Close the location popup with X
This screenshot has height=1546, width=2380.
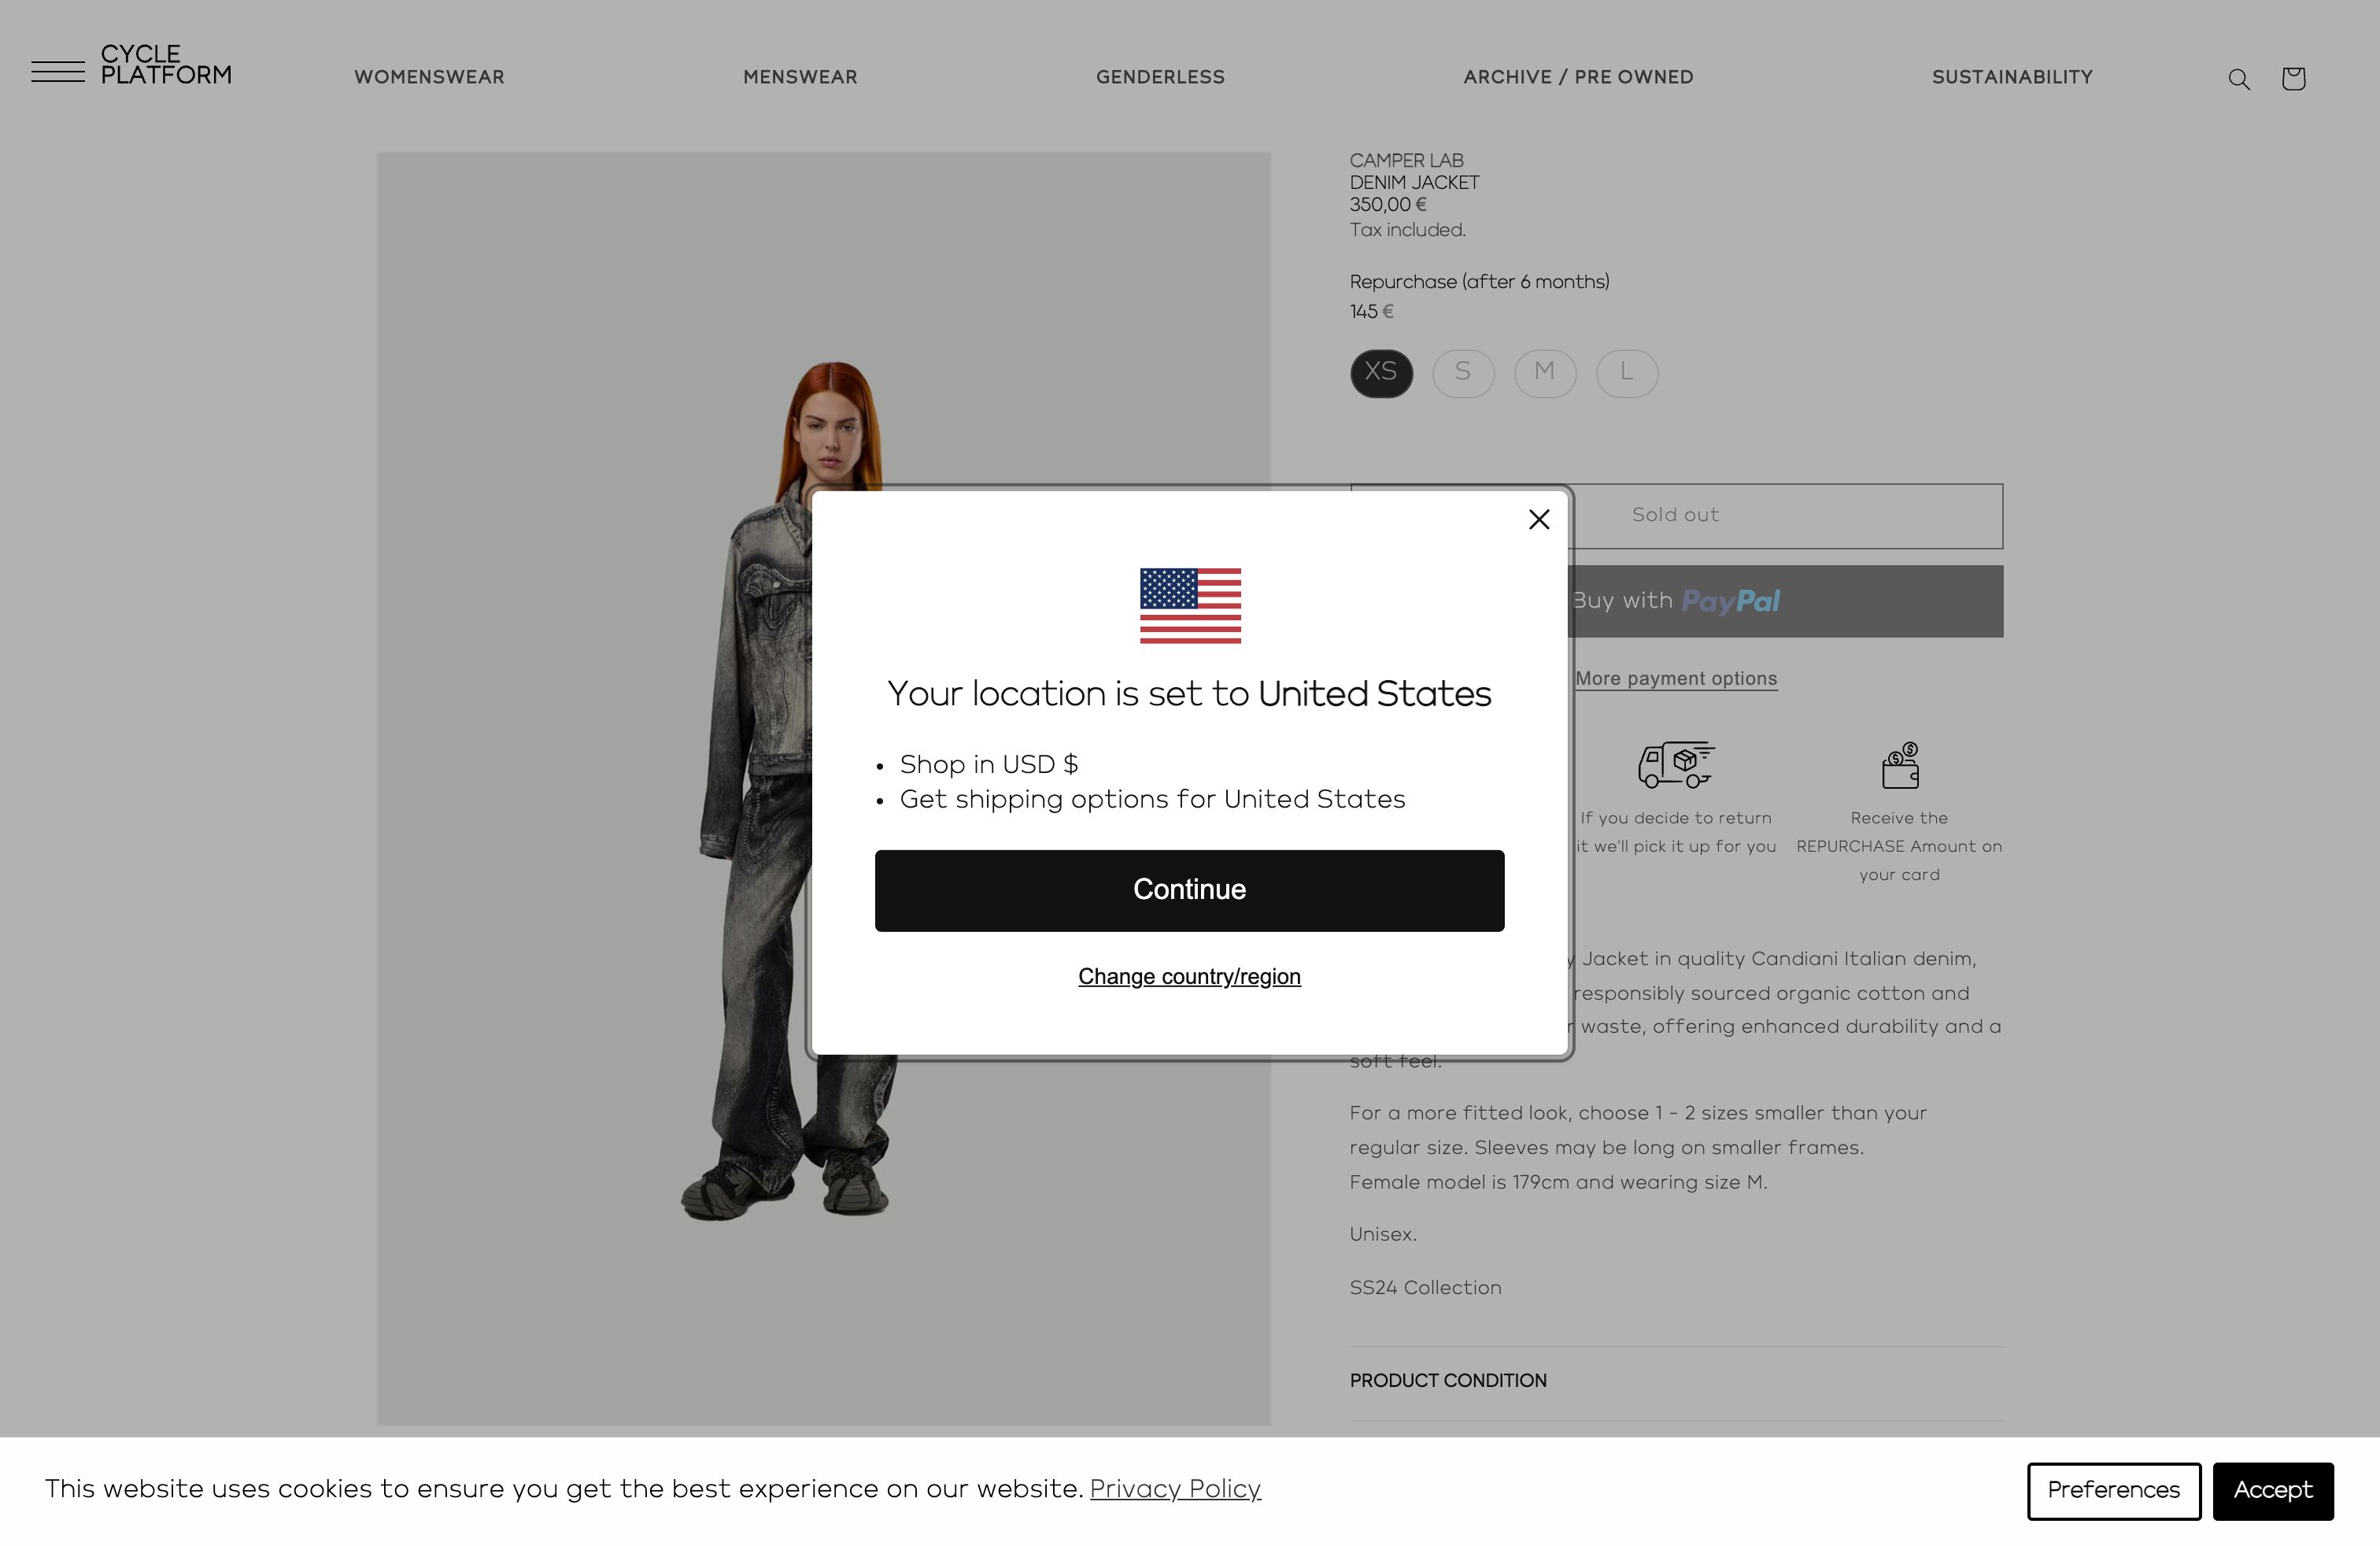[1539, 519]
